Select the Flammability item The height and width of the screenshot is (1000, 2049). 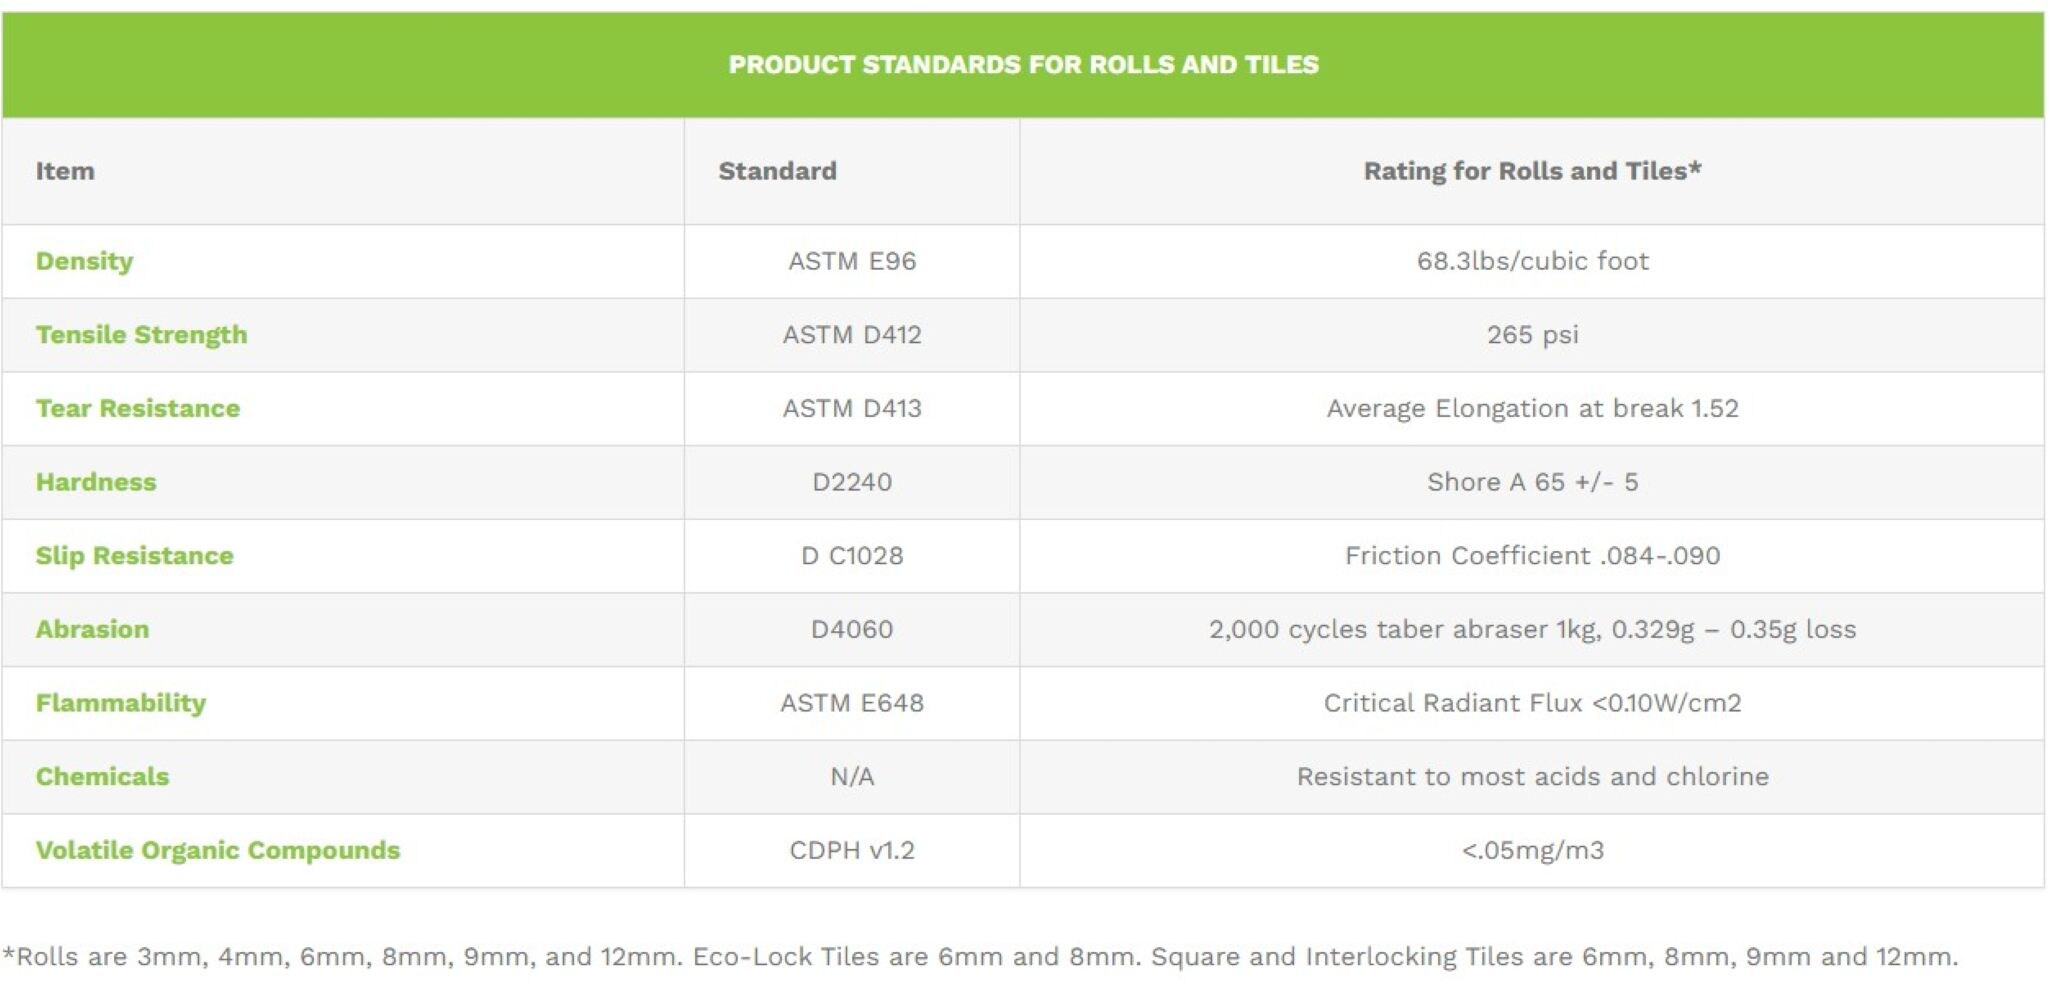tap(120, 703)
